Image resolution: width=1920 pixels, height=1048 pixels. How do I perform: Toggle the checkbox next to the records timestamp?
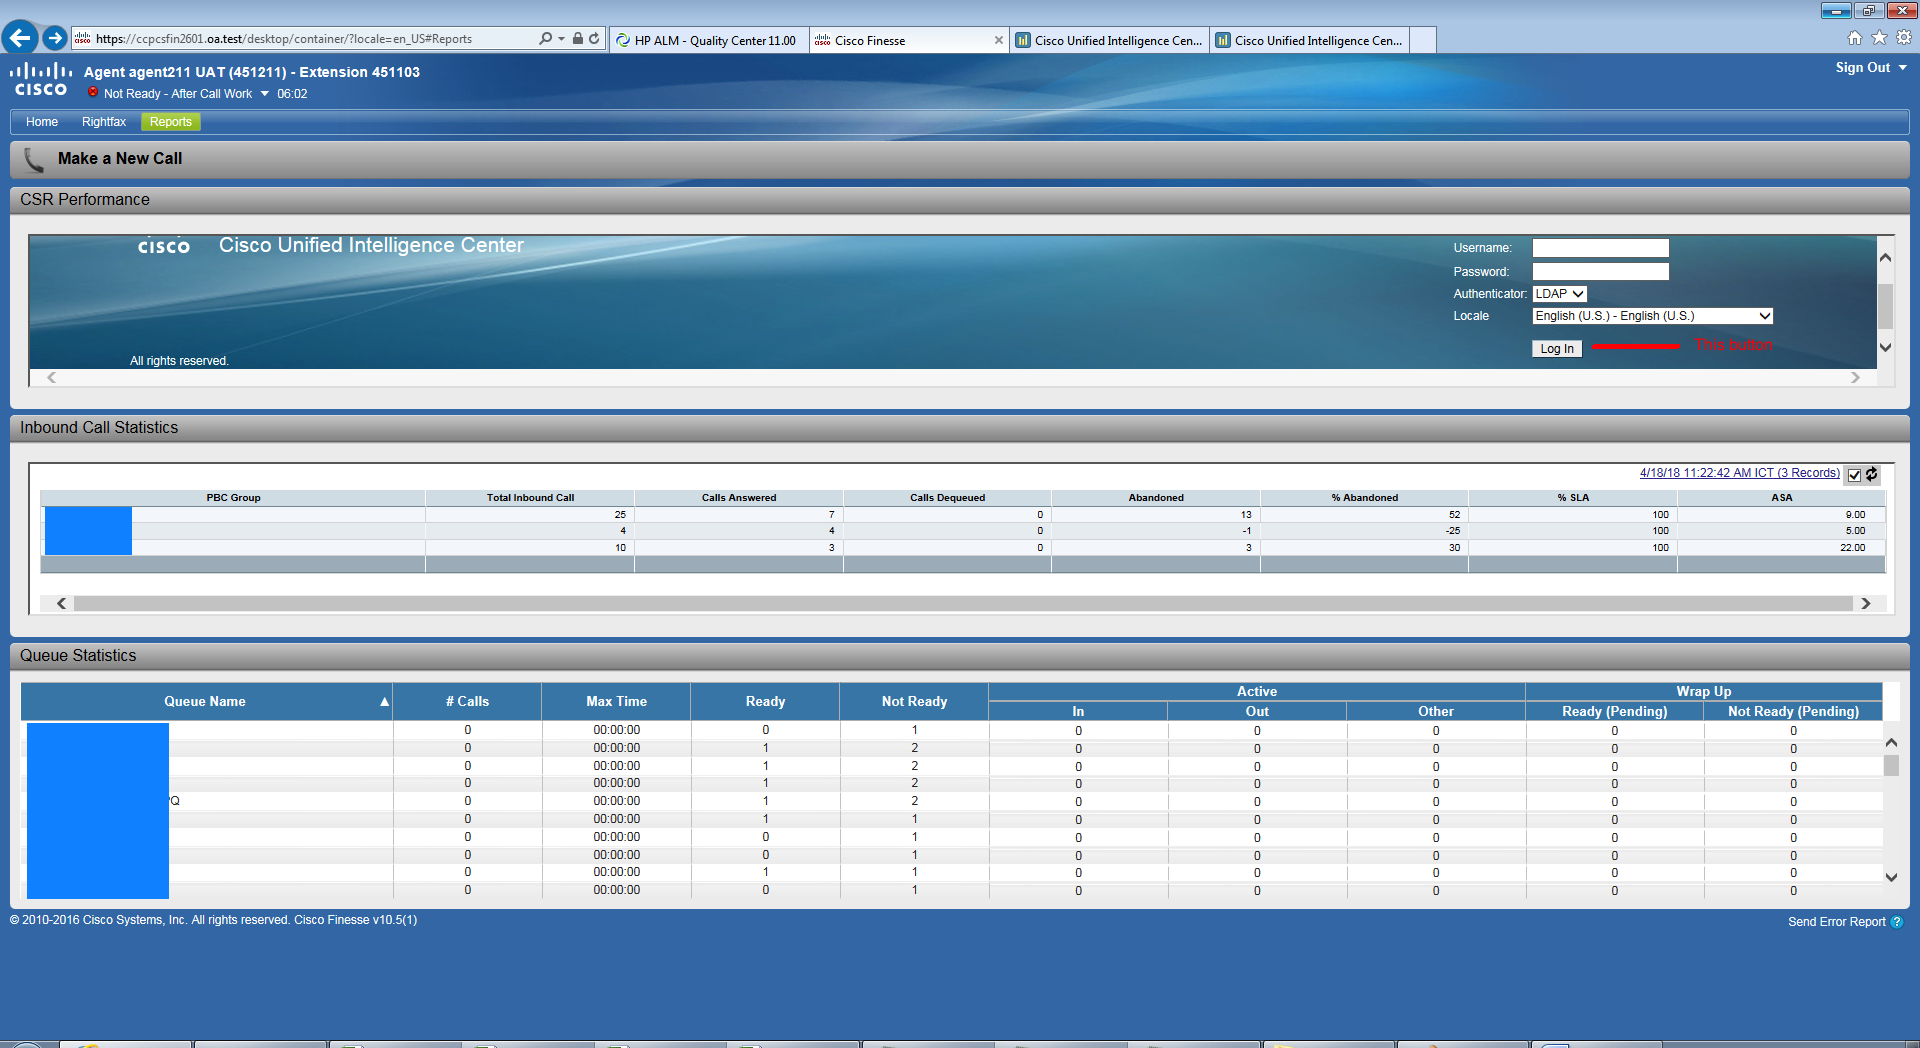tap(1855, 475)
